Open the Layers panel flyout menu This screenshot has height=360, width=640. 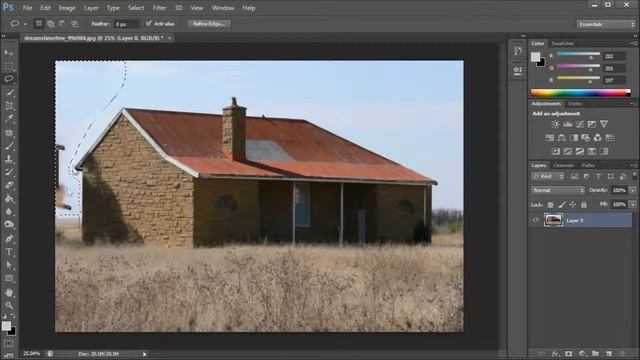click(633, 165)
